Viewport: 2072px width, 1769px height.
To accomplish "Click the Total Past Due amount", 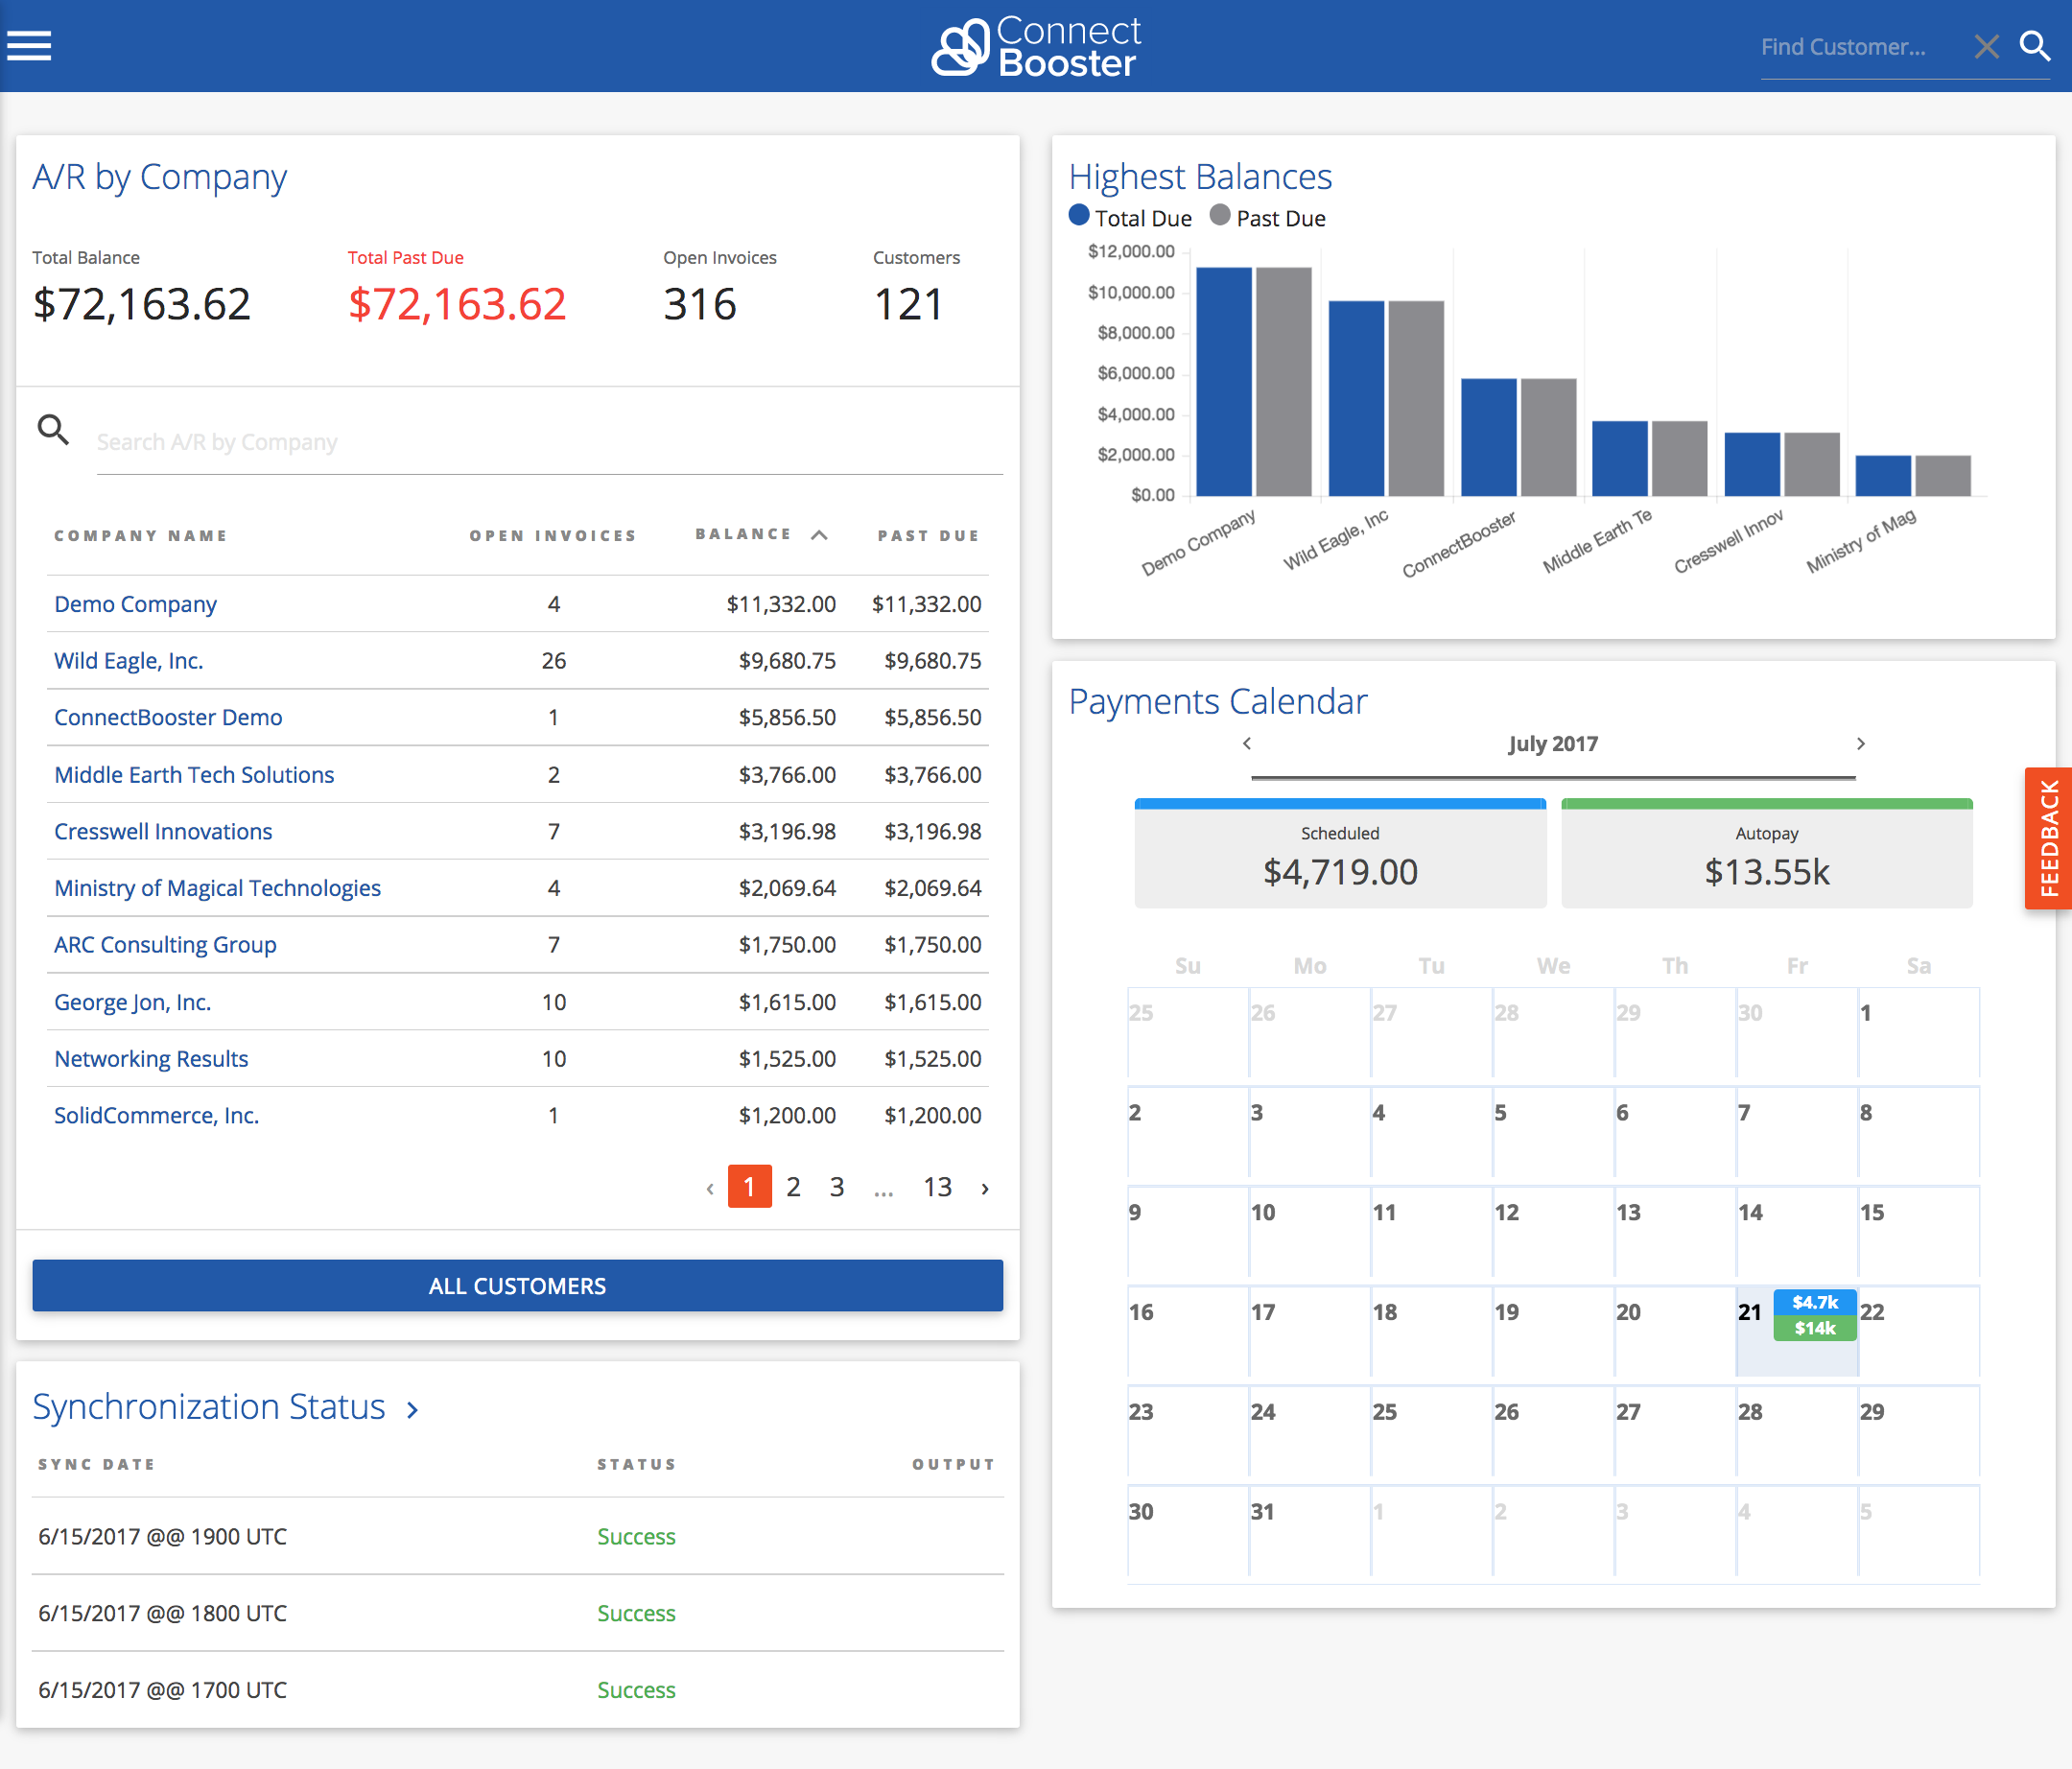I will 457,304.
